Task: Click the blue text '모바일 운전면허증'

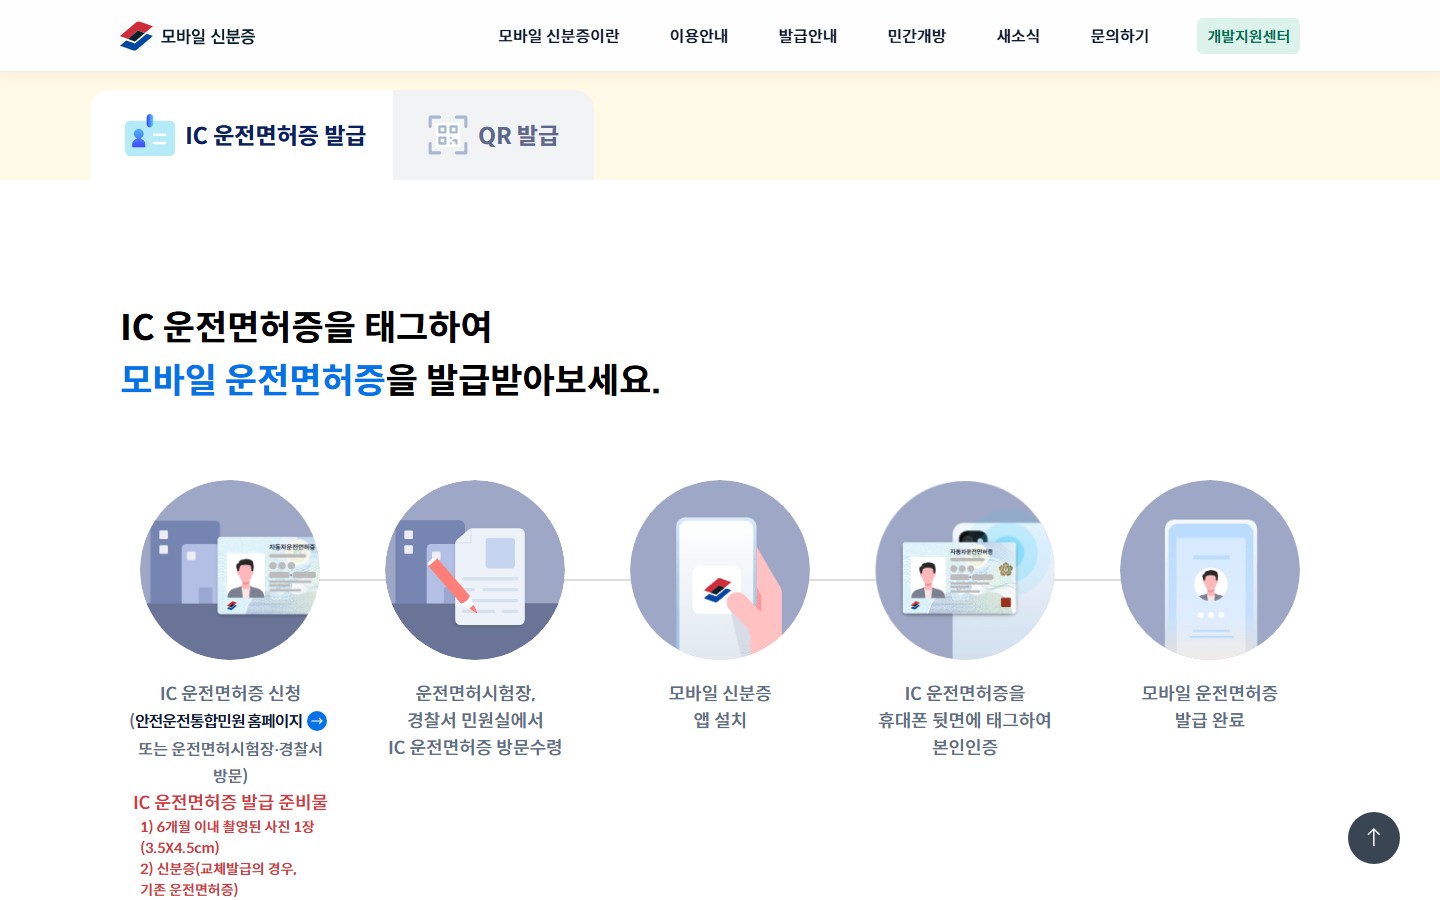Action: pyautogui.click(x=253, y=380)
